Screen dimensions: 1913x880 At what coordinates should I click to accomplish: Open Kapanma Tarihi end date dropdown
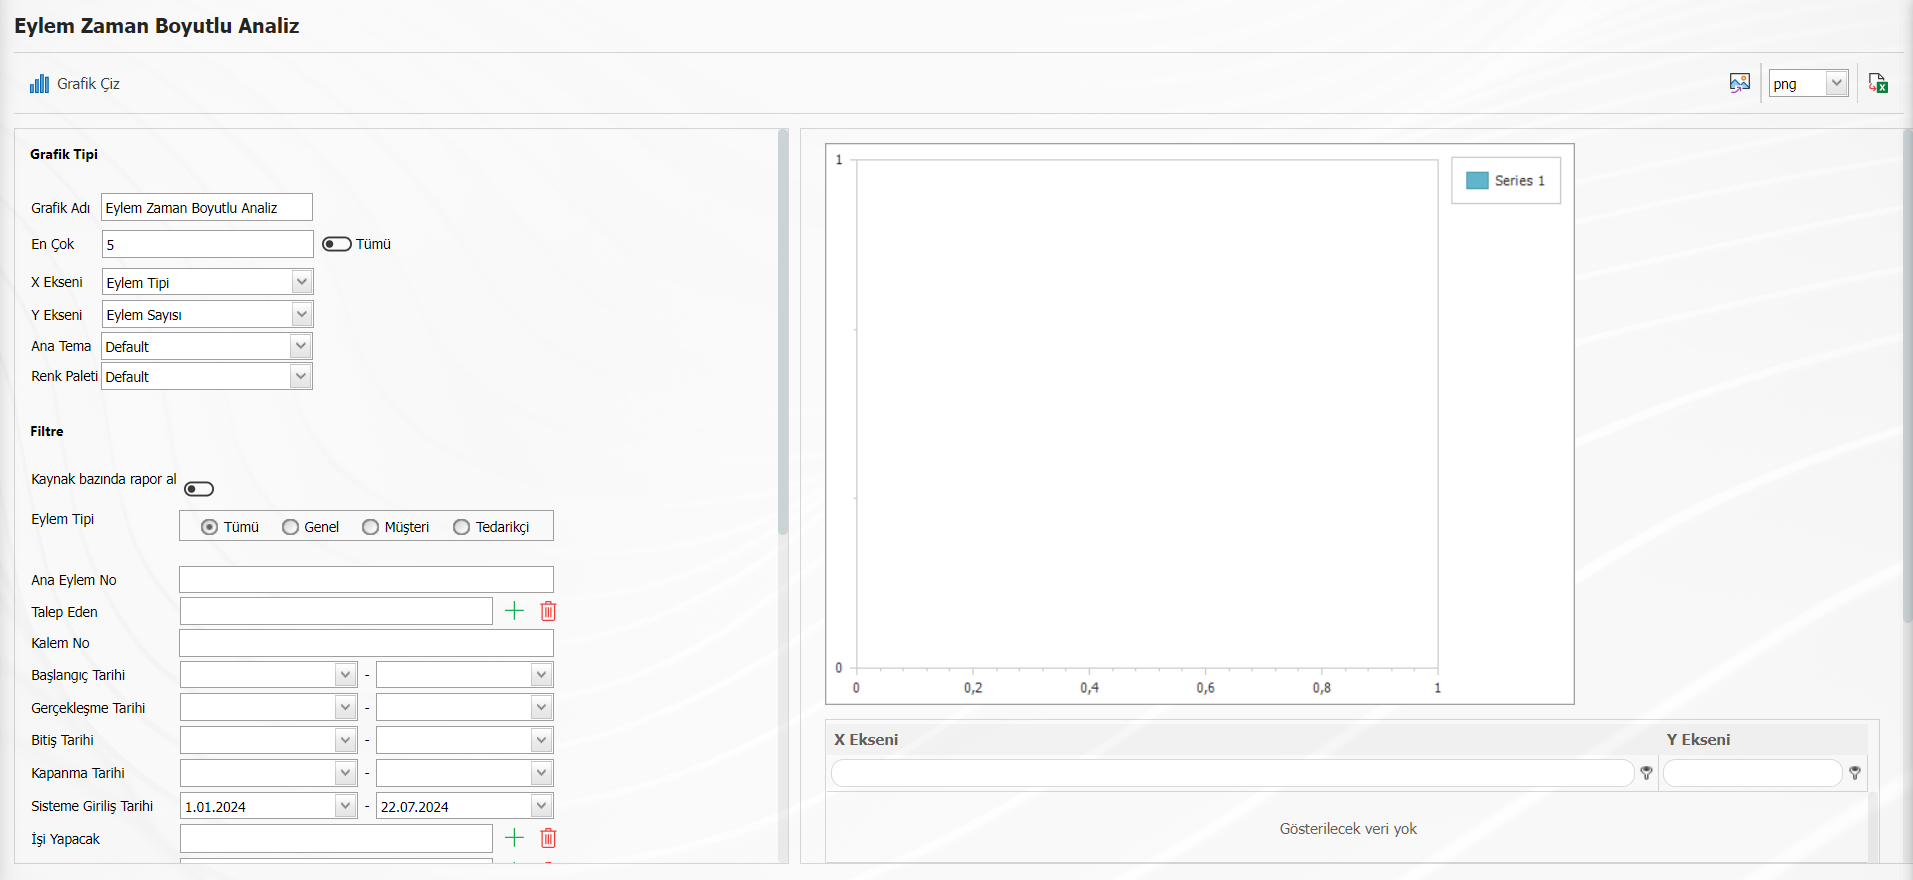click(x=541, y=773)
